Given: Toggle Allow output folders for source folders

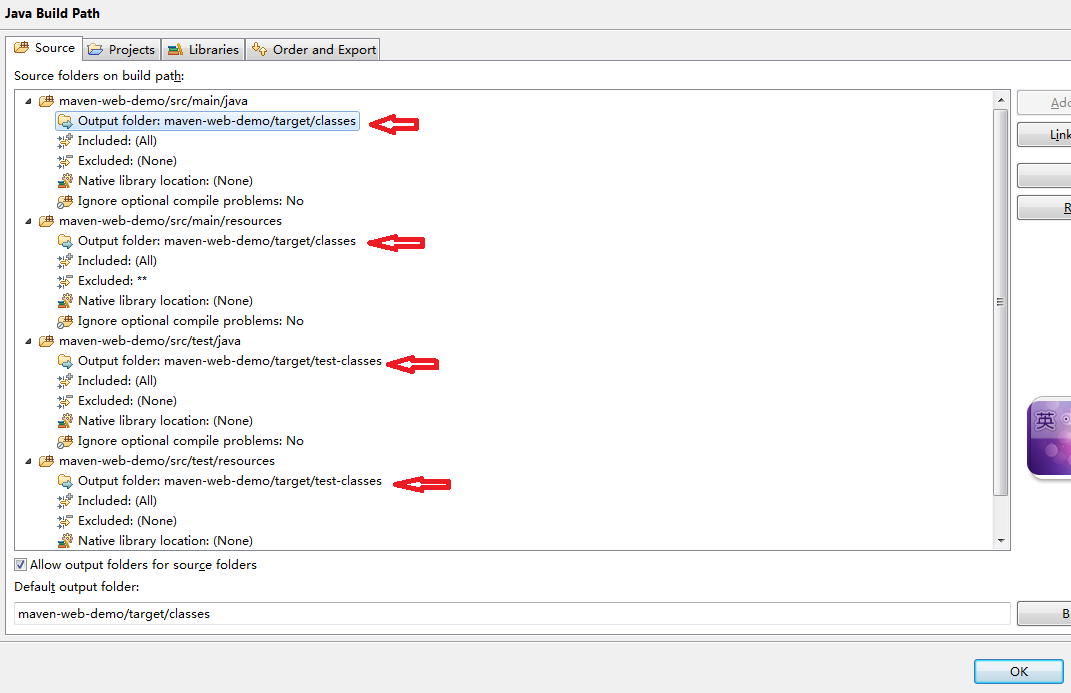Looking at the screenshot, I should (x=20, y=565).
